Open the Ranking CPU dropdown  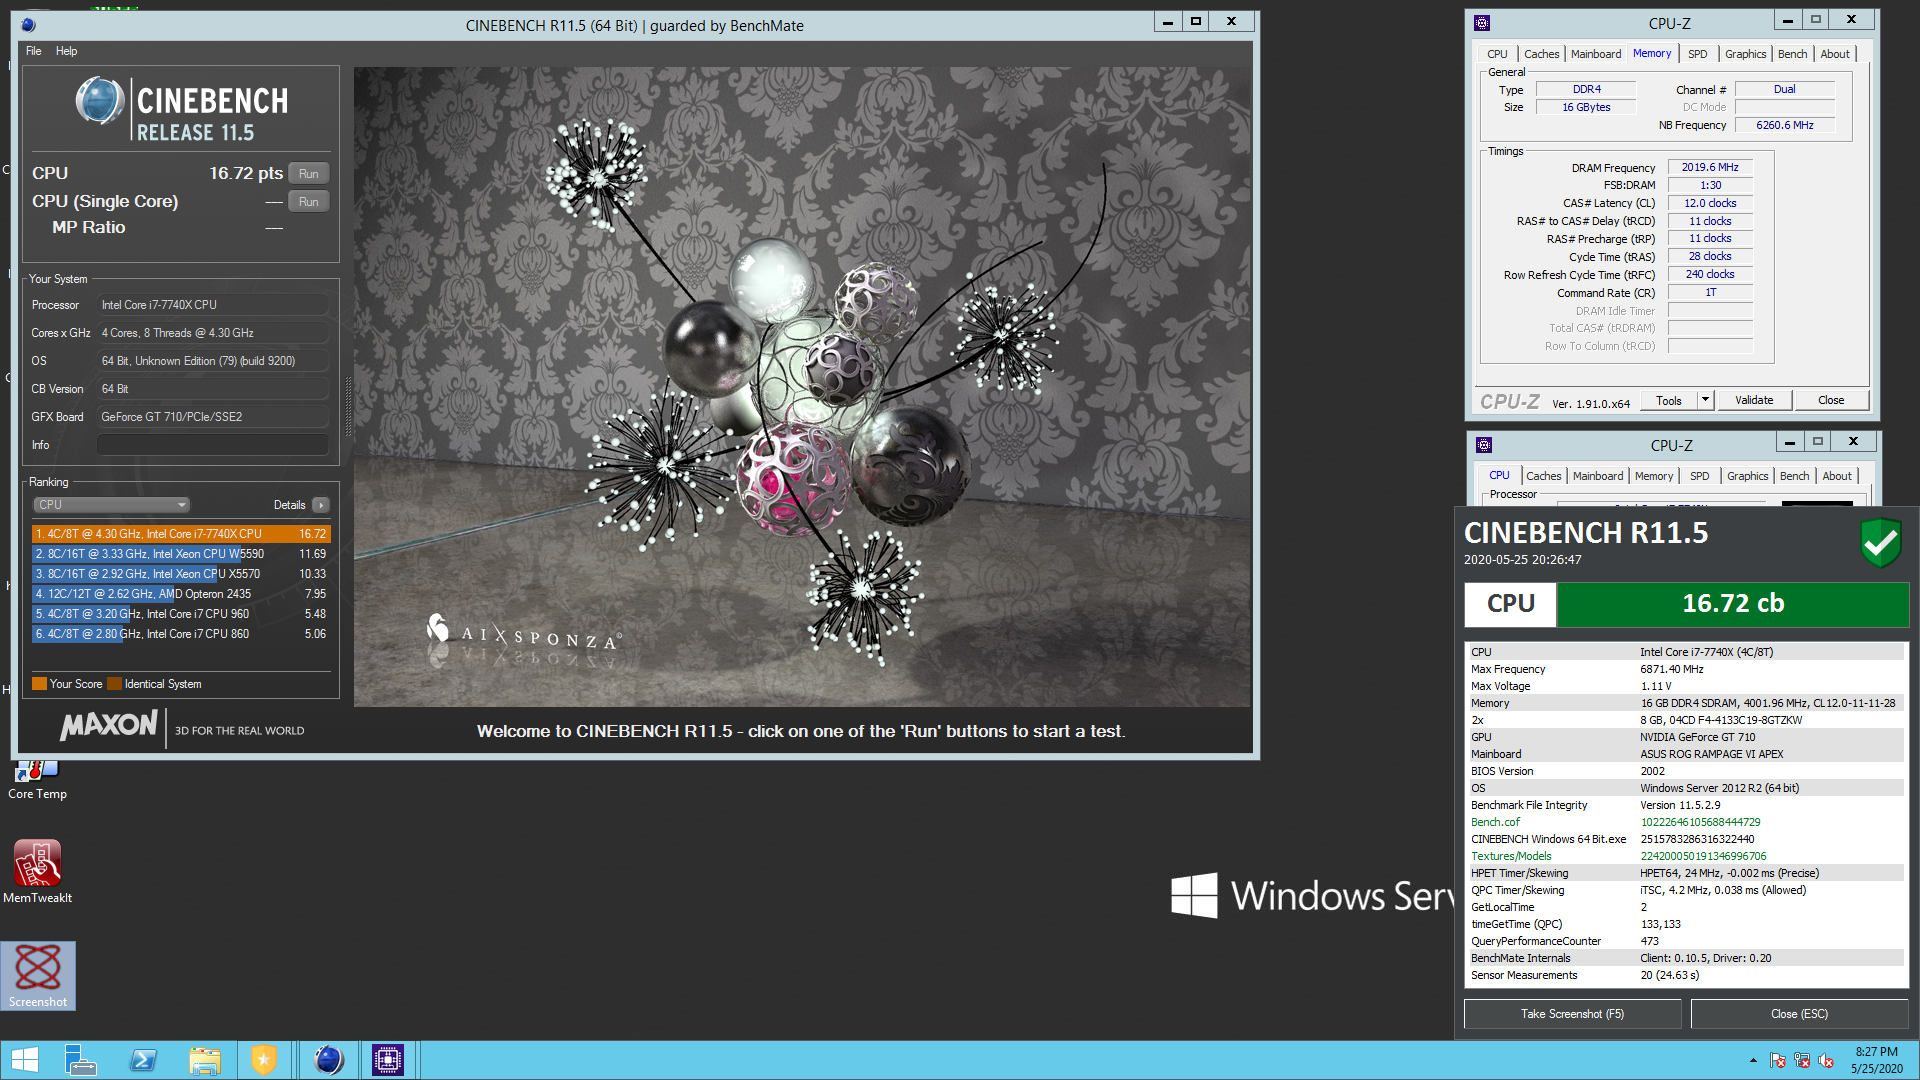(111, 505)
